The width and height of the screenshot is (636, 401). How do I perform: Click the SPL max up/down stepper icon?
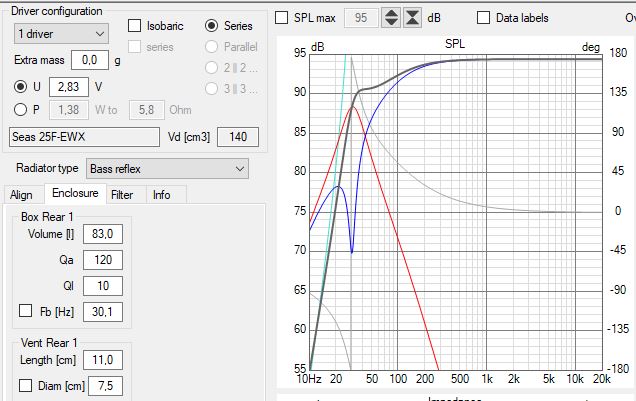coord(392,18)
